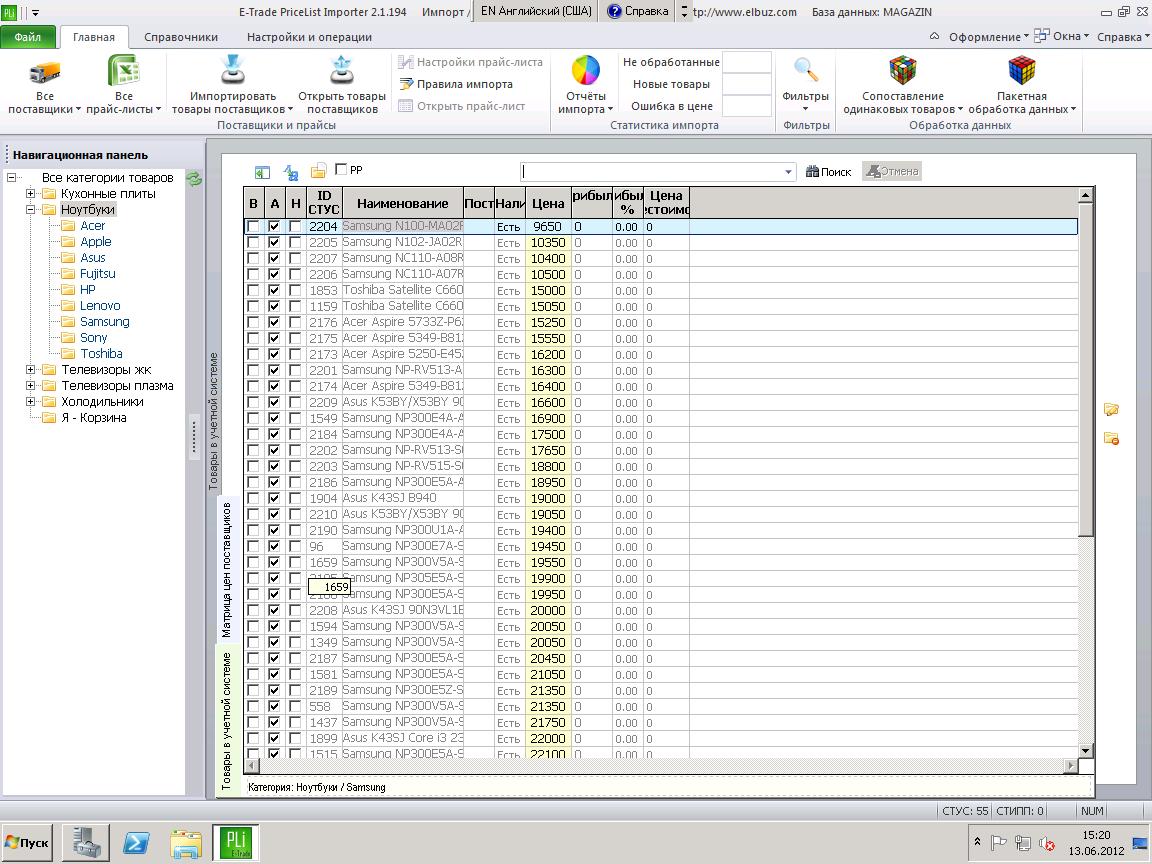The width and height of the screenshot is (1152, 864).
Task: Switch to Матрица цен поставщиков vertical tab
Action: pos(226,569)
